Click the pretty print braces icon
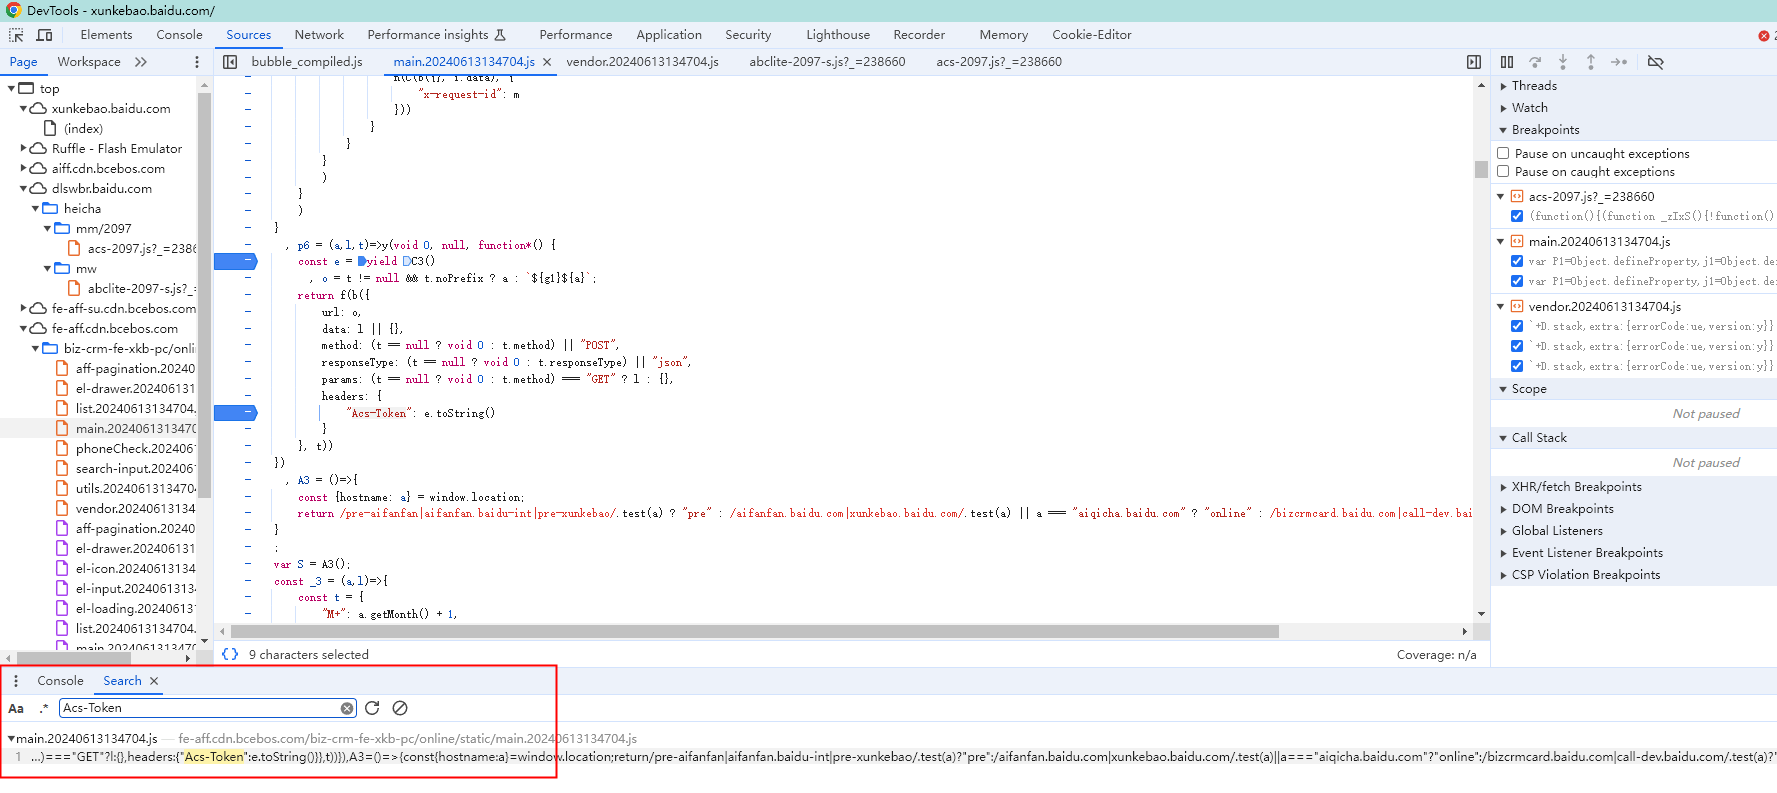1777x793 pixels. tap(230, 654)
